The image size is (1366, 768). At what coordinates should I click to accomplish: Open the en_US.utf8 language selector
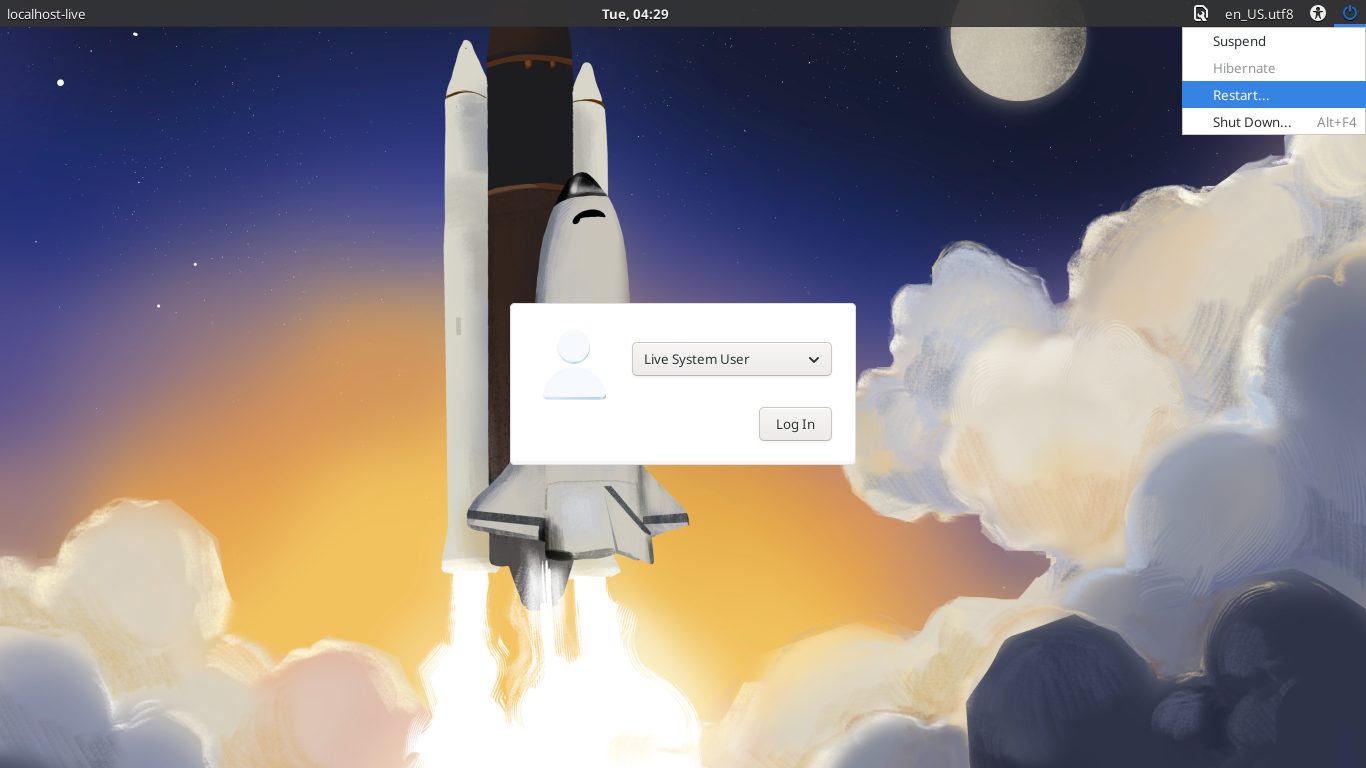coord(1259,14)
